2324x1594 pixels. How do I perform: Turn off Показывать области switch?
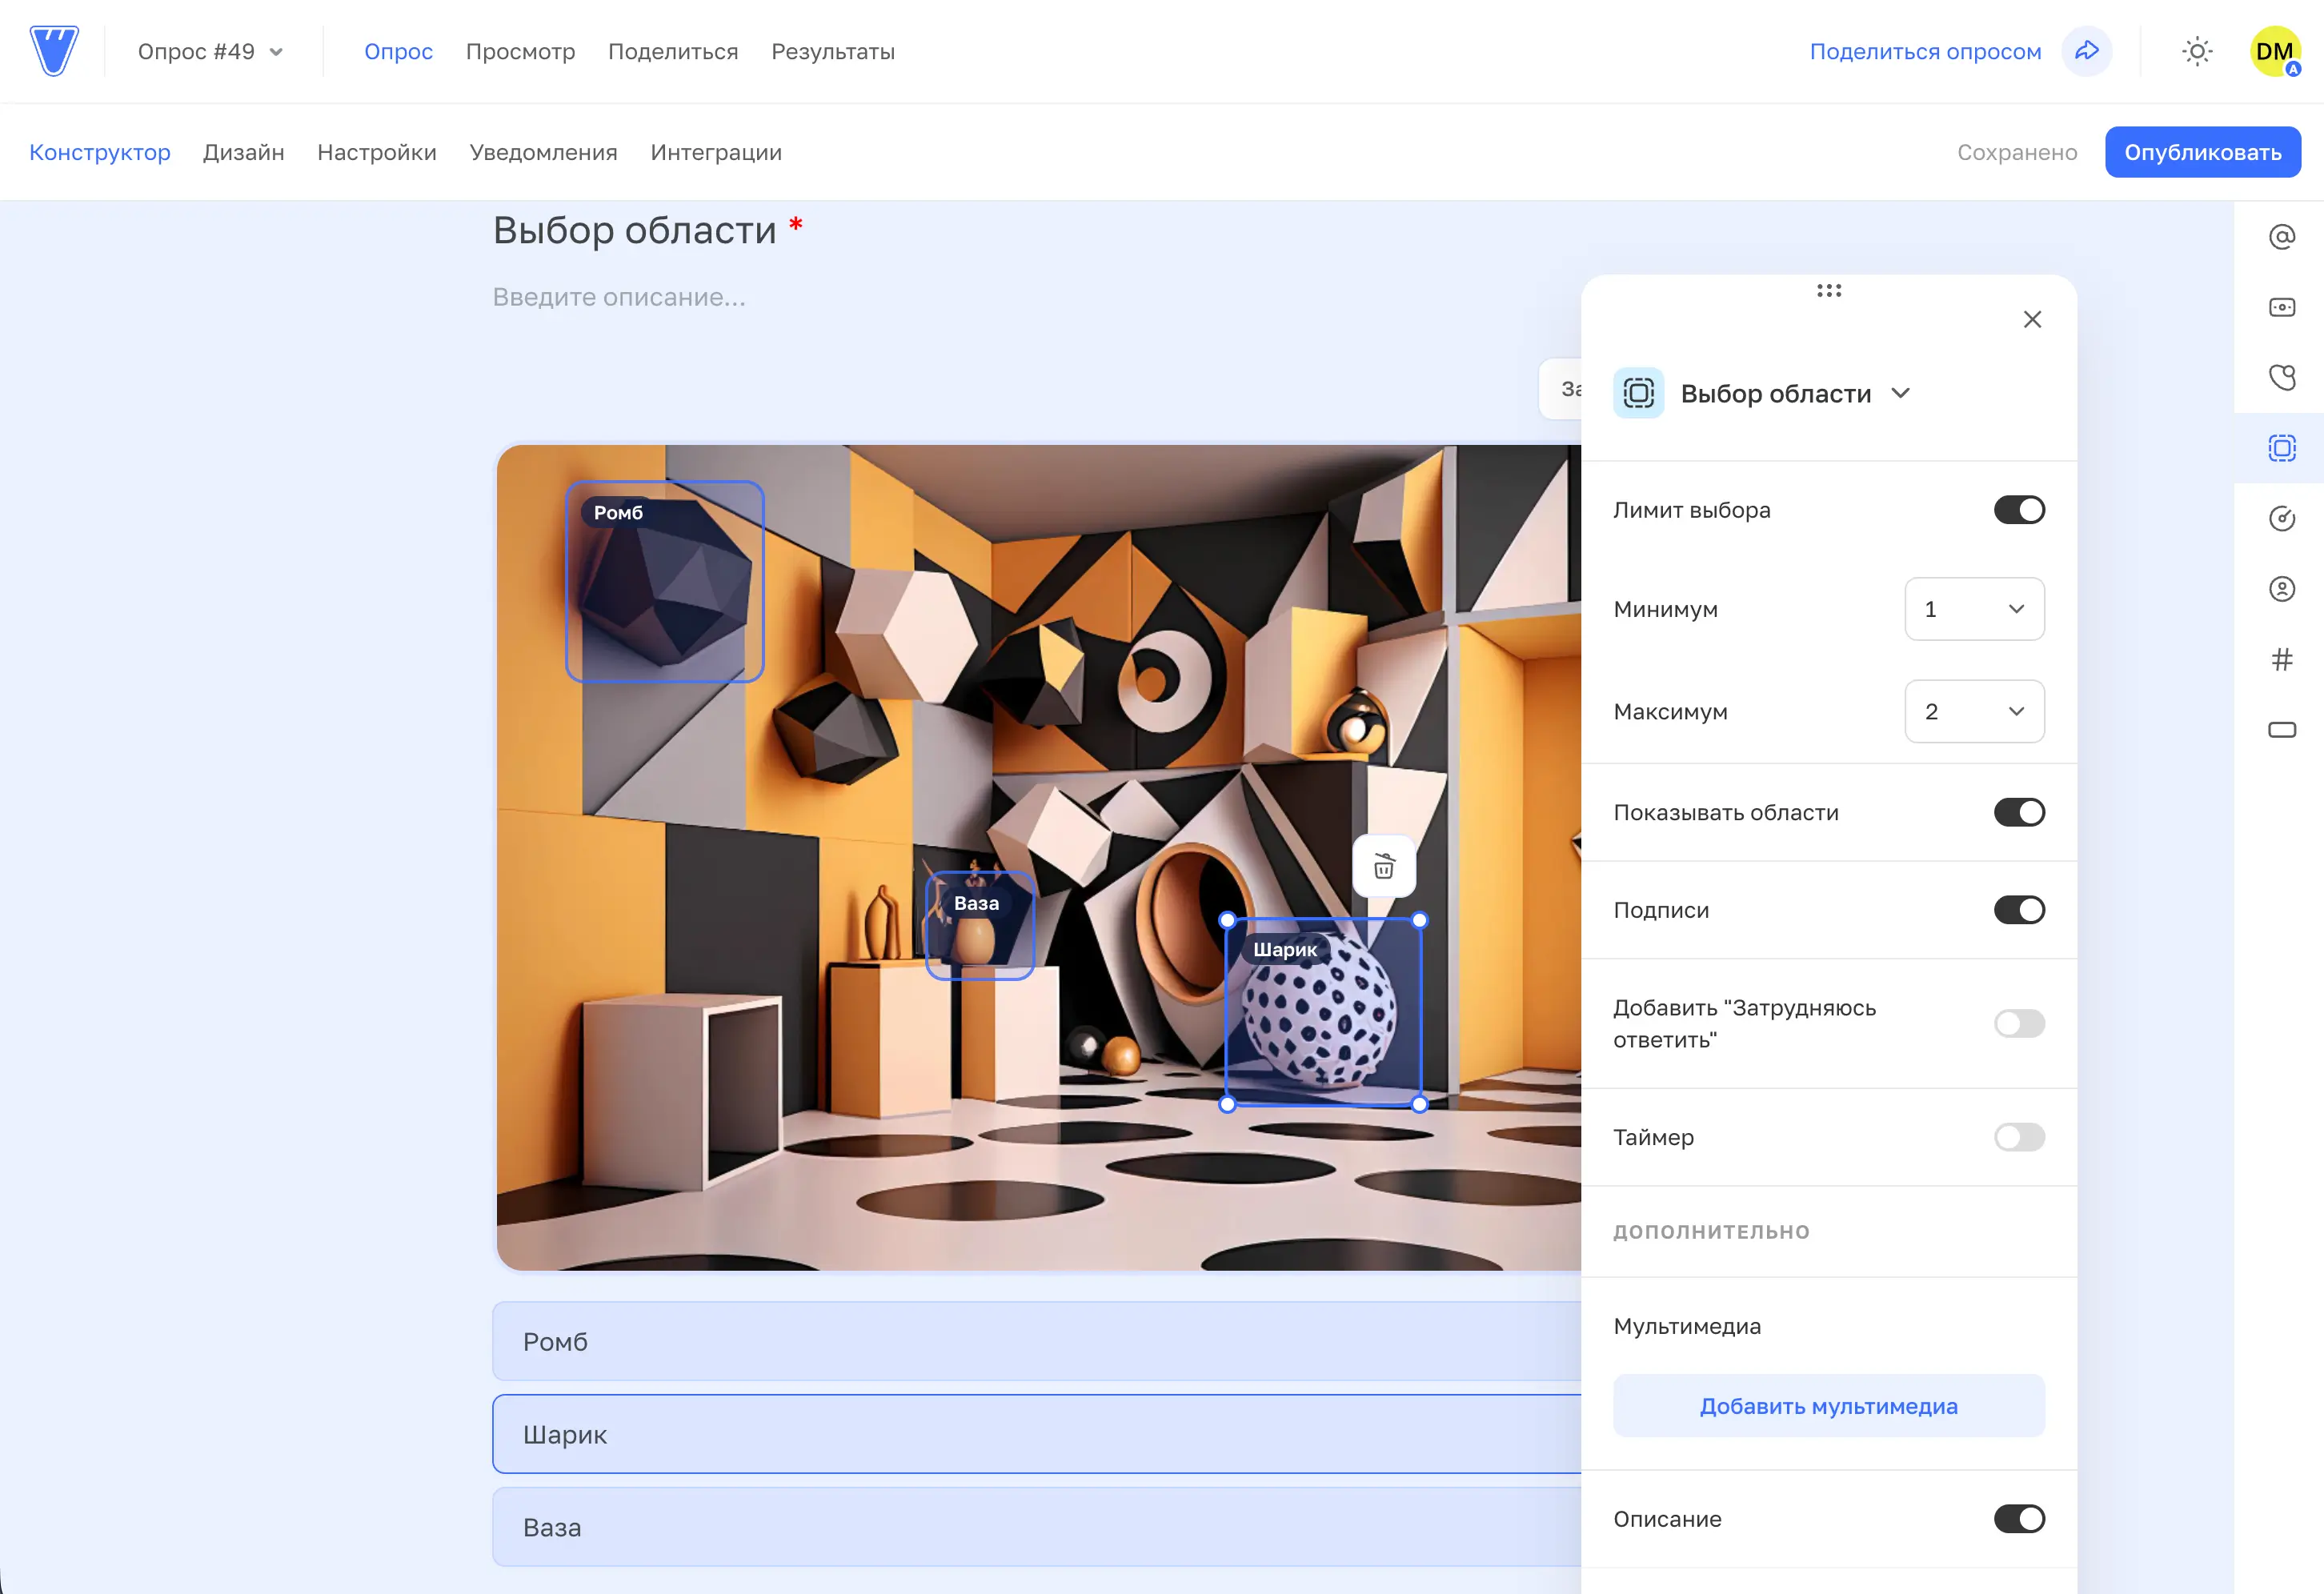[2018, 812]
